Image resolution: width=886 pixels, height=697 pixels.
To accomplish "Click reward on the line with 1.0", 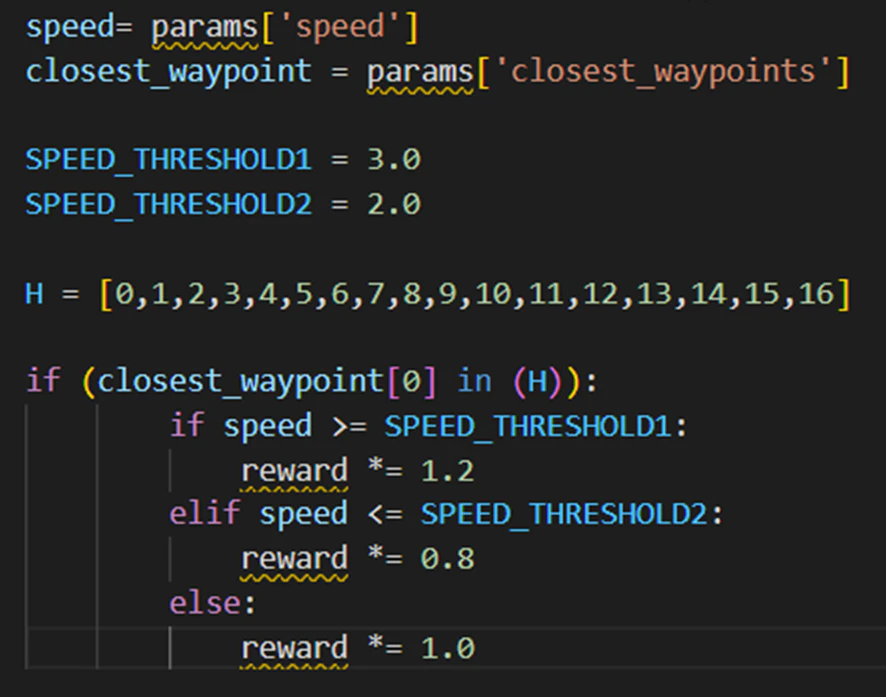I will point(294,648).
